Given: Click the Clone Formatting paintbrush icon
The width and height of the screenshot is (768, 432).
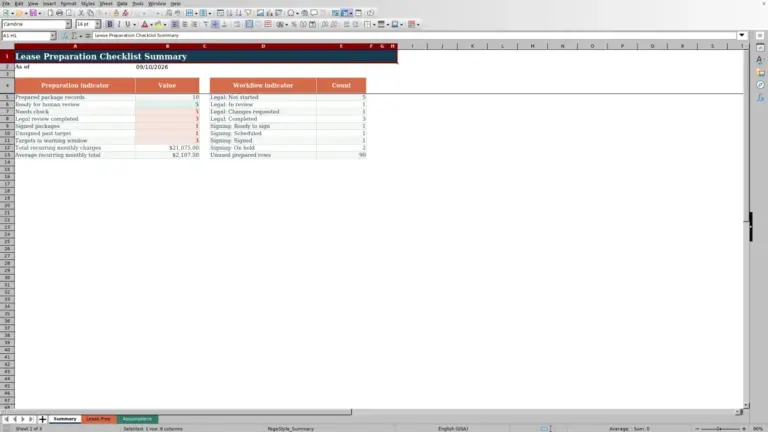Looking at the screenshot, I should pos(116,13).
